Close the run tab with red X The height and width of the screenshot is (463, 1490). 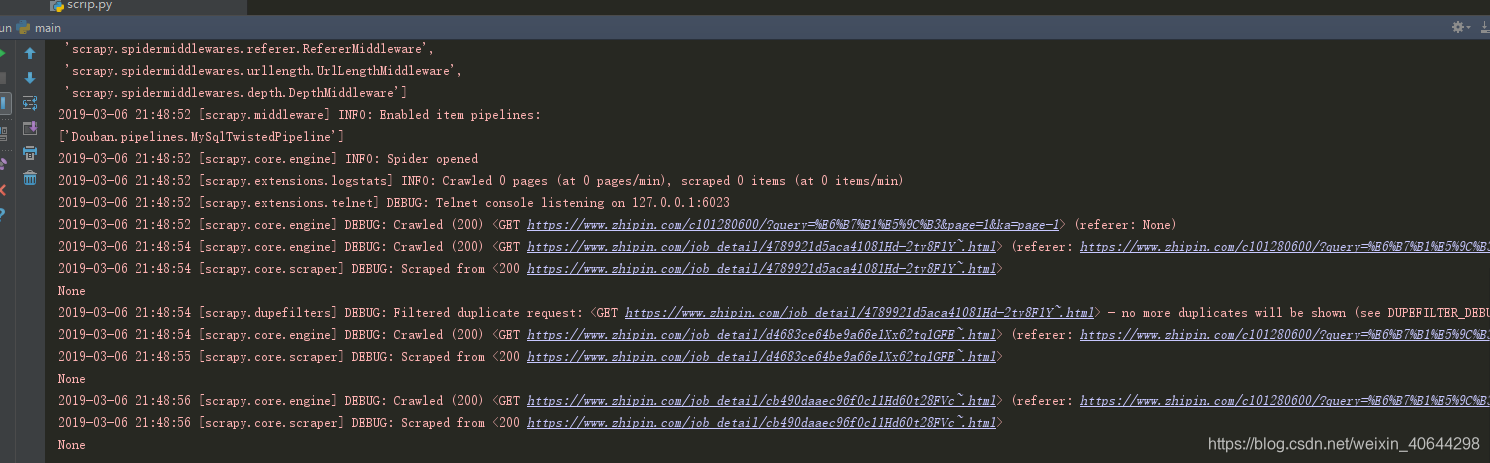(x=3, y=189)
